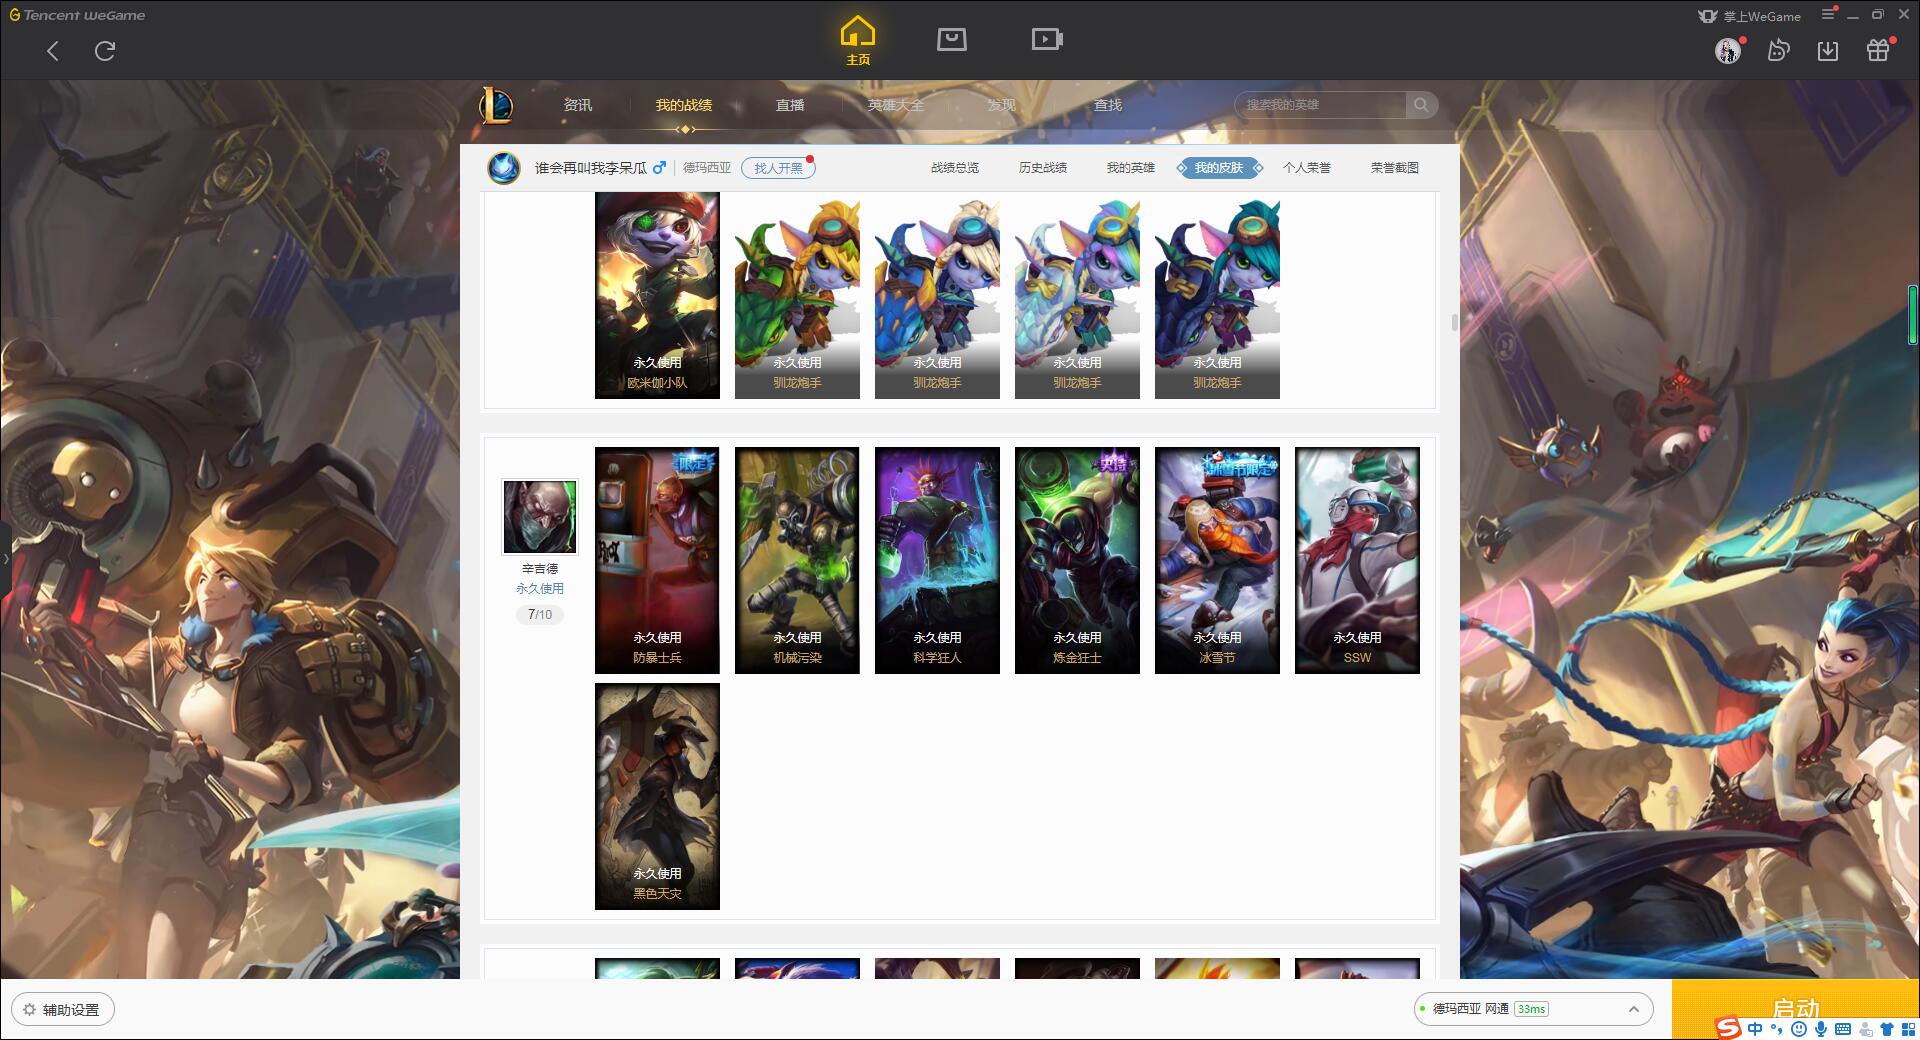The height and width of the screenshot is (1040, 1920).
Task: Open the 荣誉截图 sub-tab
Action: (x=1395, y=168)
